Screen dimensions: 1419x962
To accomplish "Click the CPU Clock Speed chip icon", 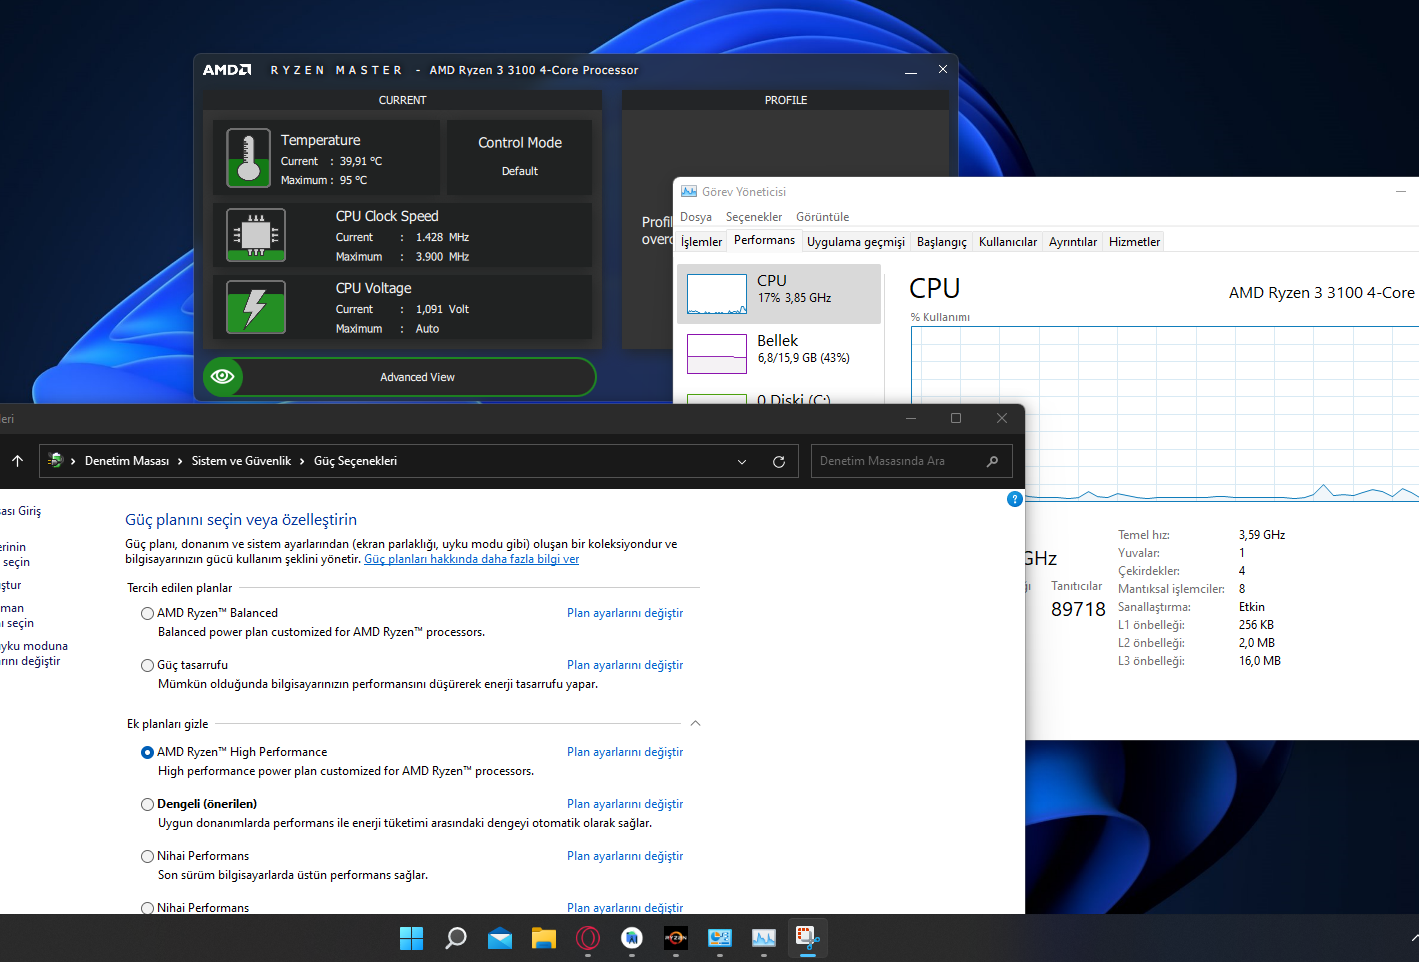I will pyautogui.click(x=256, y=235).
